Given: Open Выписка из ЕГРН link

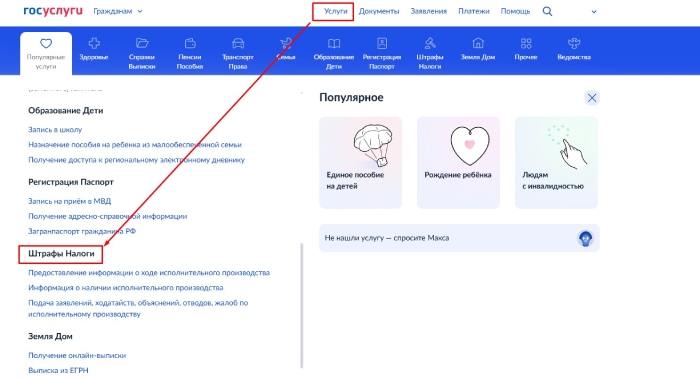Looking at the screenshot, I should [x=58, y=370].
